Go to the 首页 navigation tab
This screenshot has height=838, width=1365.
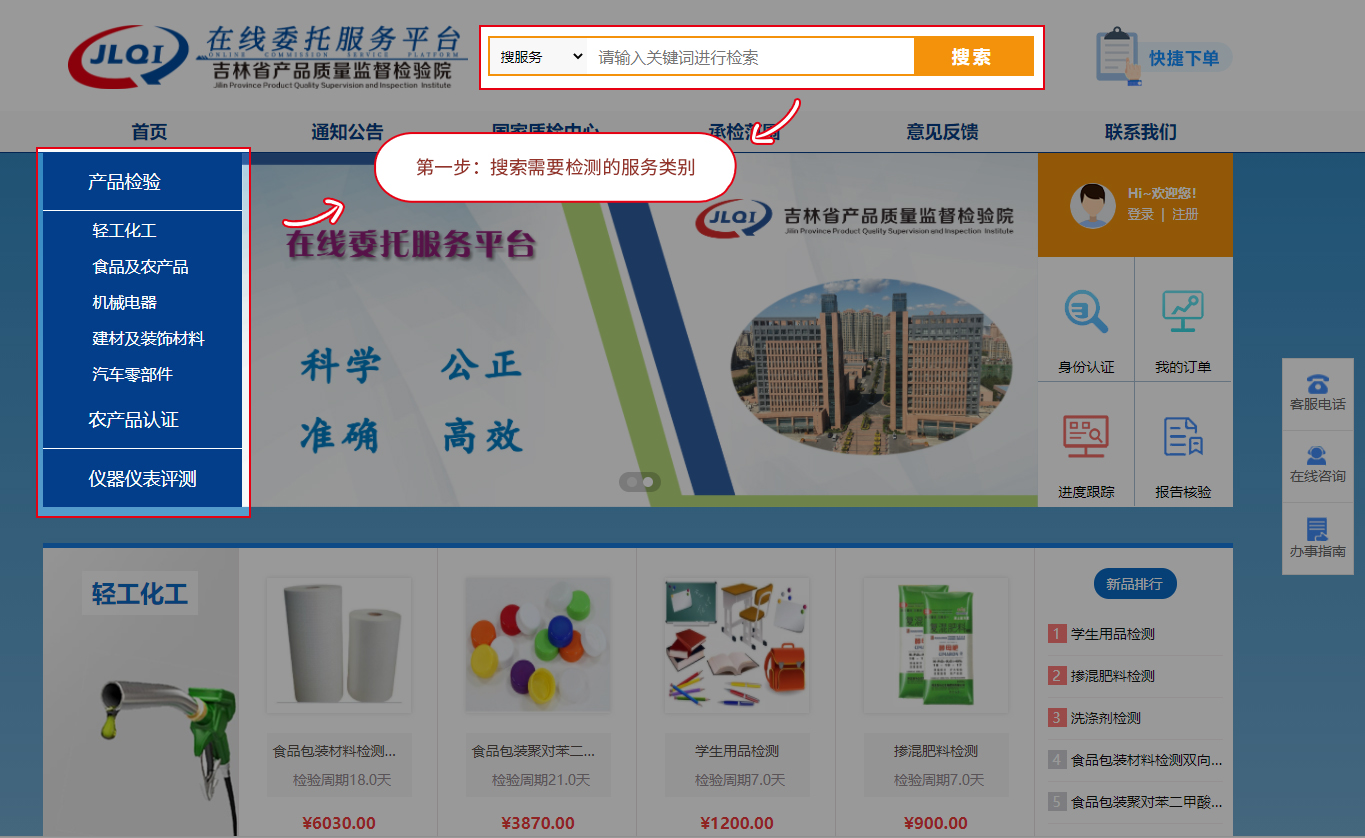click(149, 132)
